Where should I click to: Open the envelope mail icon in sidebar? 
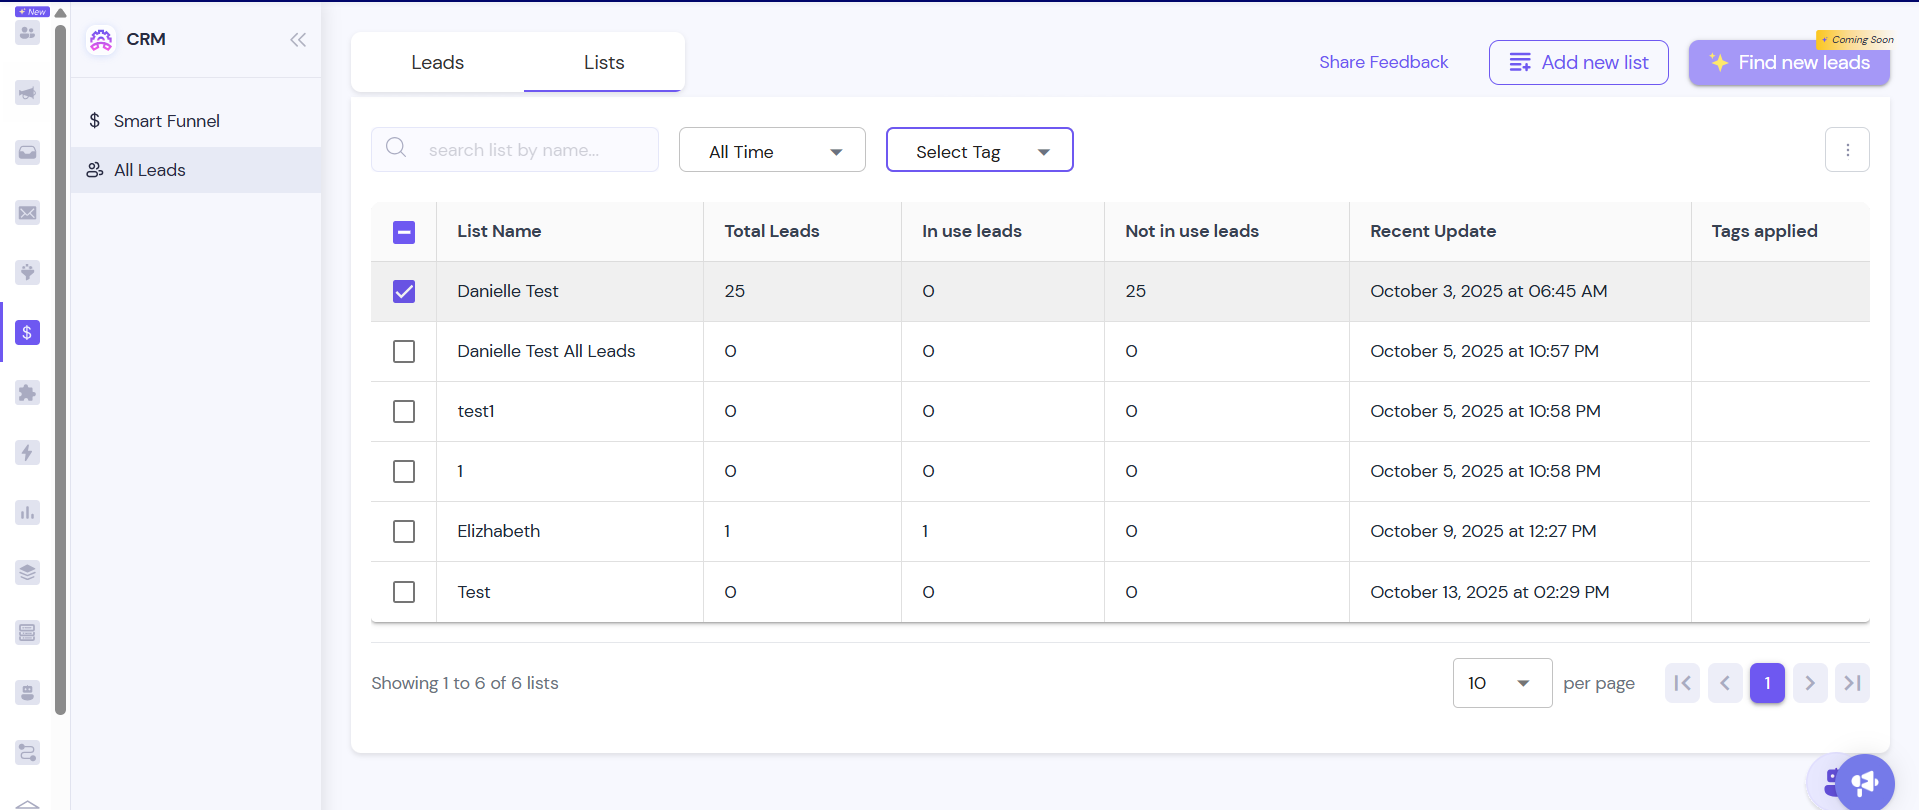tap(27, 213)
